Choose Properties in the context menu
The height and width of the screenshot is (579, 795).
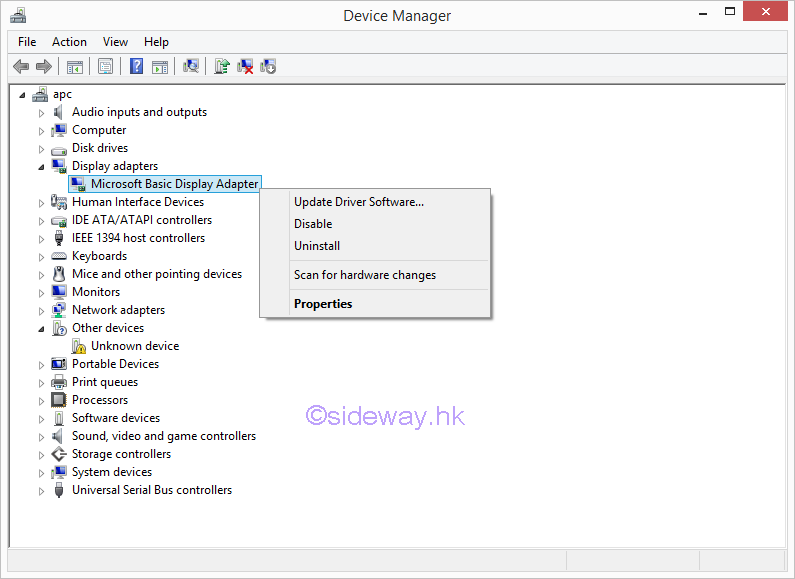coord(323,304)
